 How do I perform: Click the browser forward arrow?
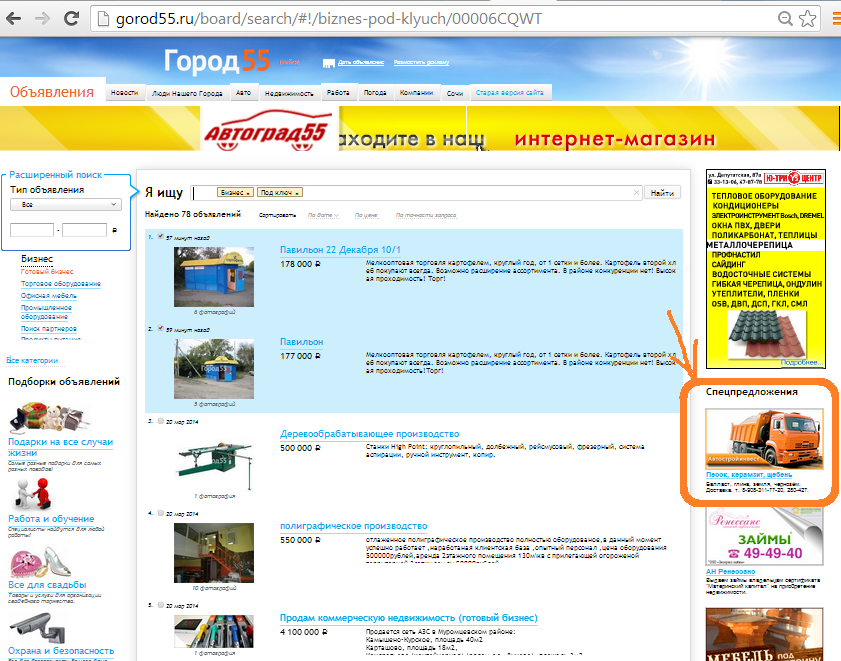coord(42,19)
